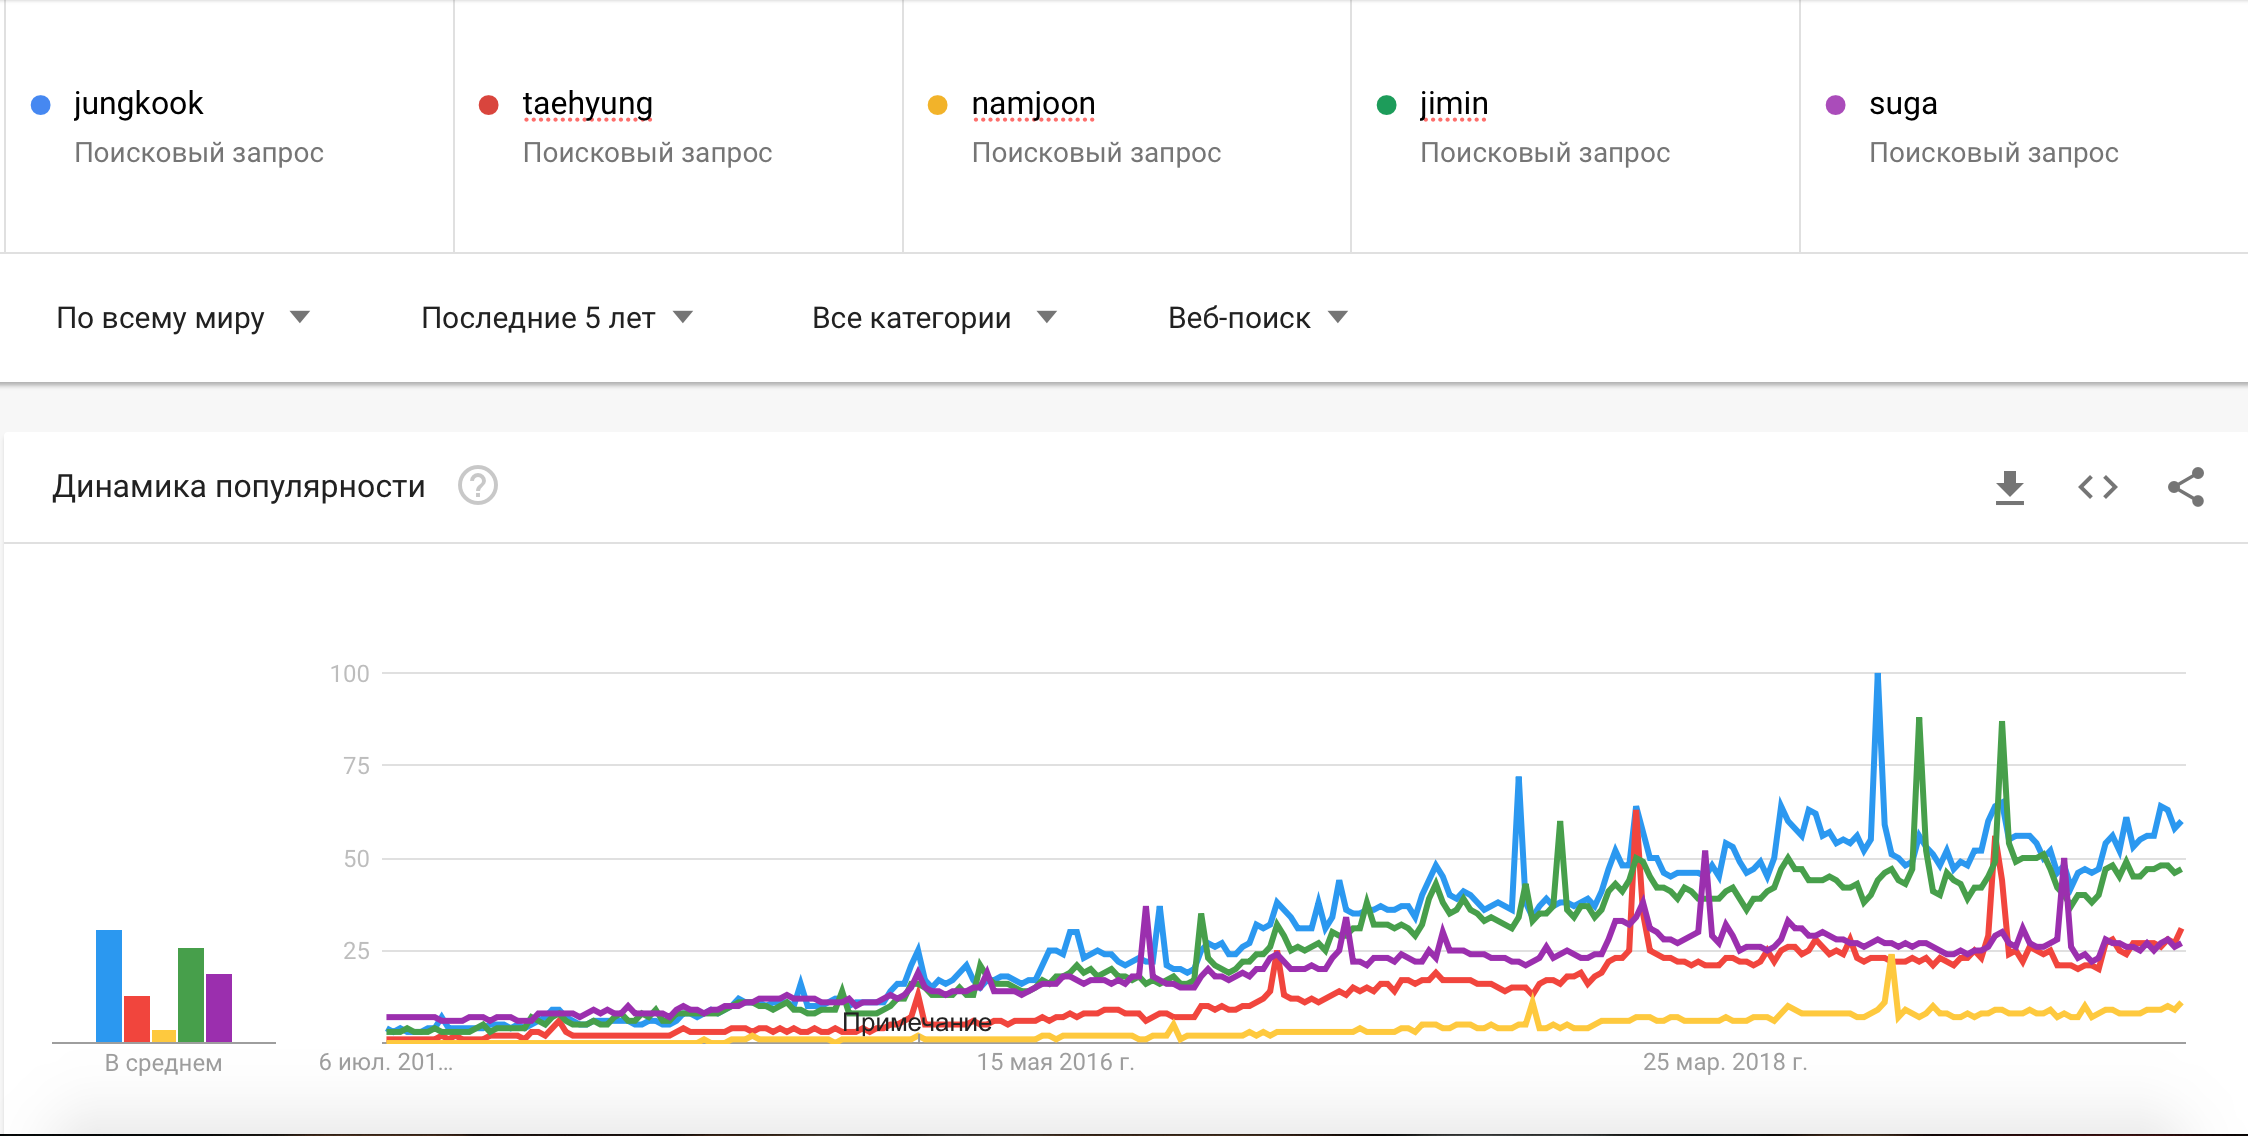Screen dimensions: 2248x1136
Task: Click the blue jungkook average bar
Action: [x=109, y=986]
